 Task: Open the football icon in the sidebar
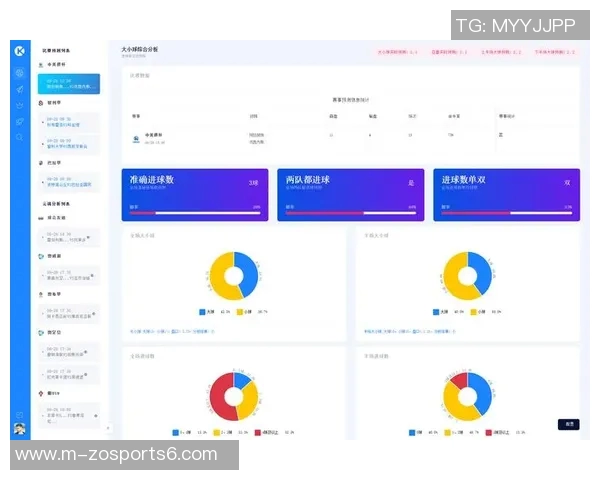20,73
